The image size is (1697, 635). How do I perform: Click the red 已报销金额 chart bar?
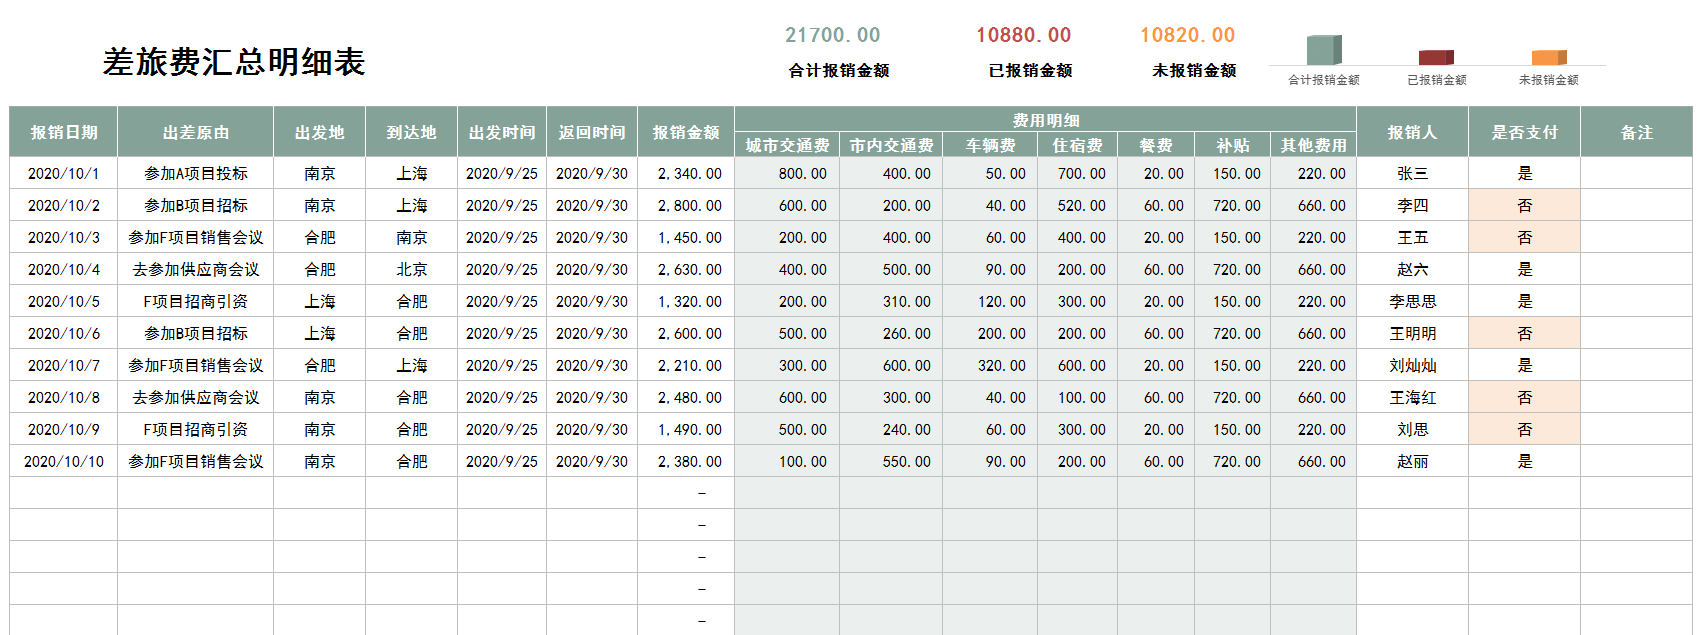coord(1435,58)
